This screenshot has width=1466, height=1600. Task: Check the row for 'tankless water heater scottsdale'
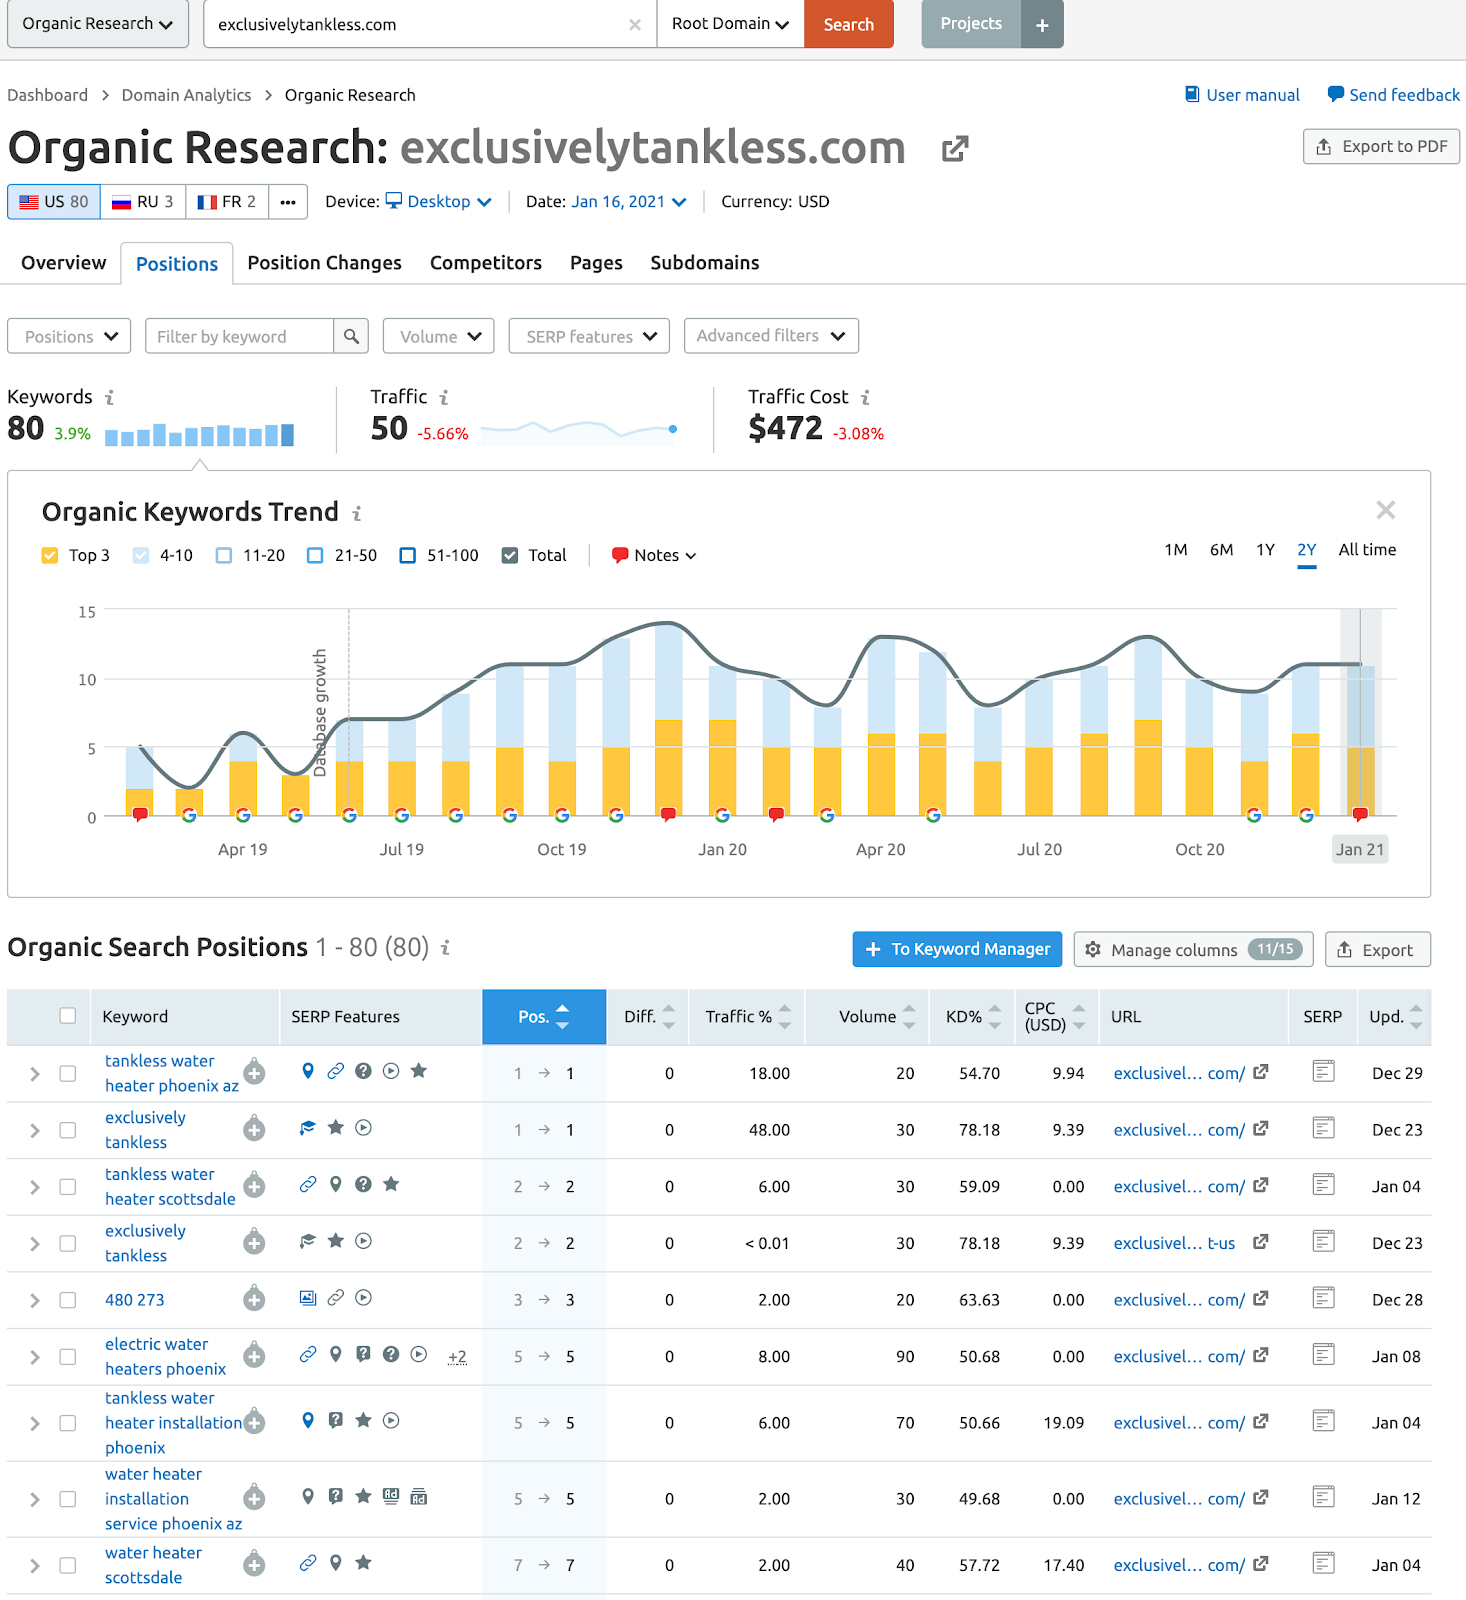tap(67, 1187)
